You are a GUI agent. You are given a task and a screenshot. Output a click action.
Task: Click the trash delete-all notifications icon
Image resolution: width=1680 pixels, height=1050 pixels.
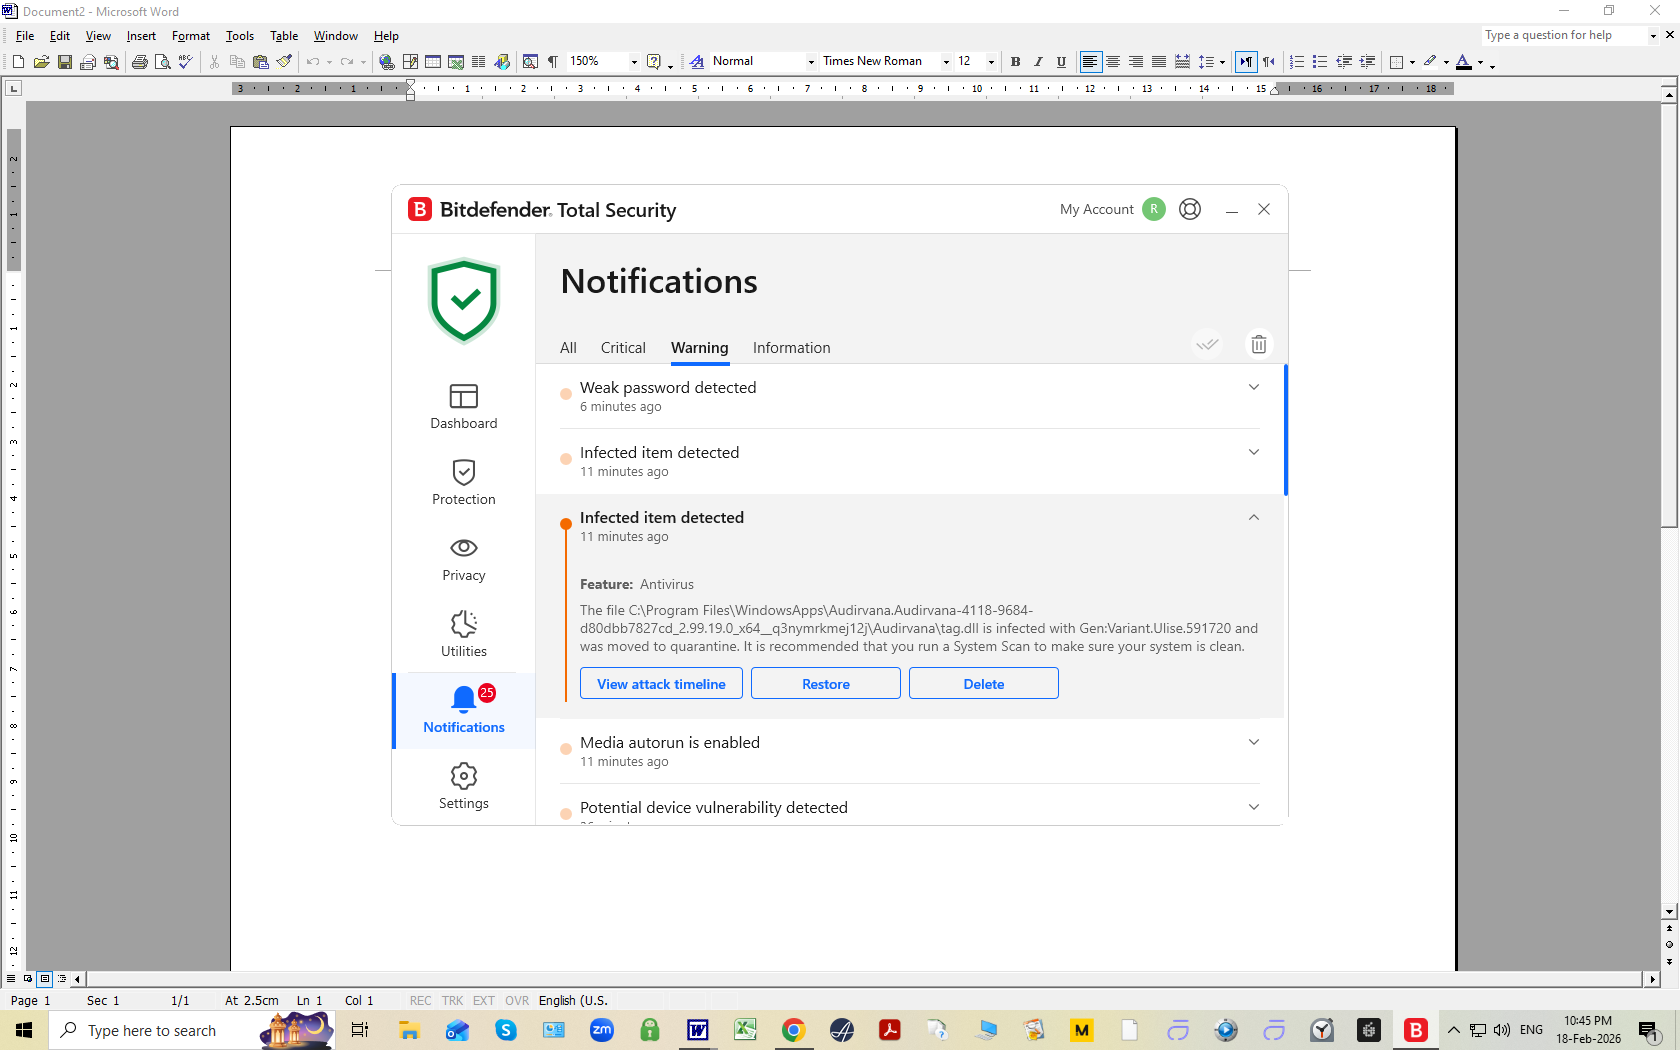(x=1259, y=345)
